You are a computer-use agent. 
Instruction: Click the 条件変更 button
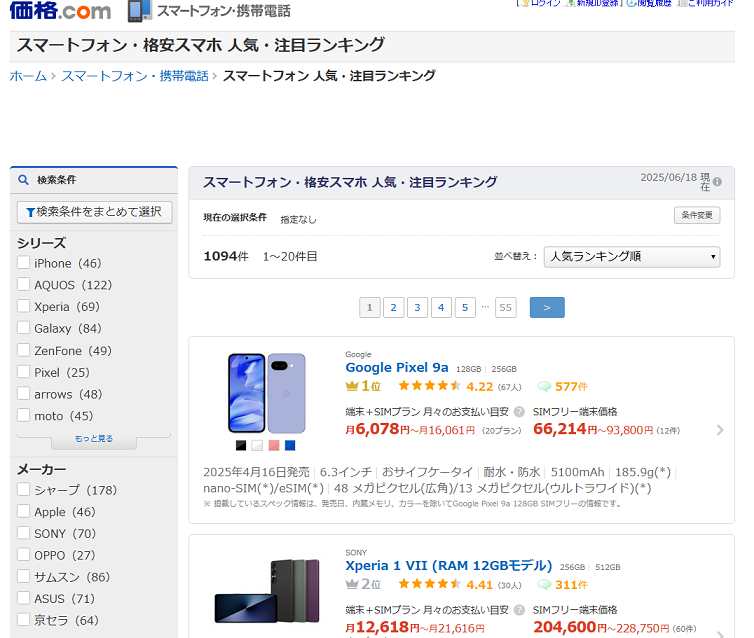pos(697,215)
